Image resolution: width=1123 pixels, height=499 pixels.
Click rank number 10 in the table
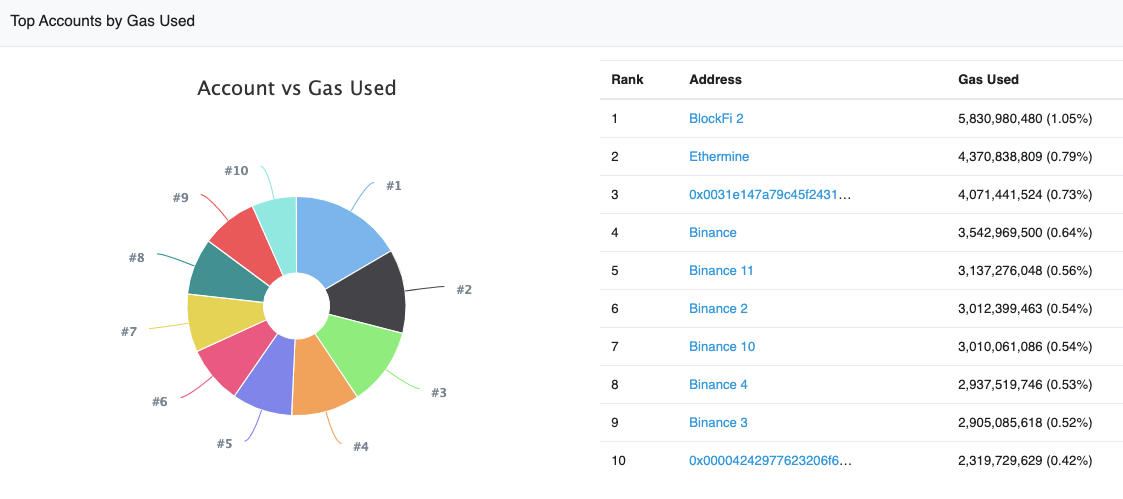click(x=618, y=460)
